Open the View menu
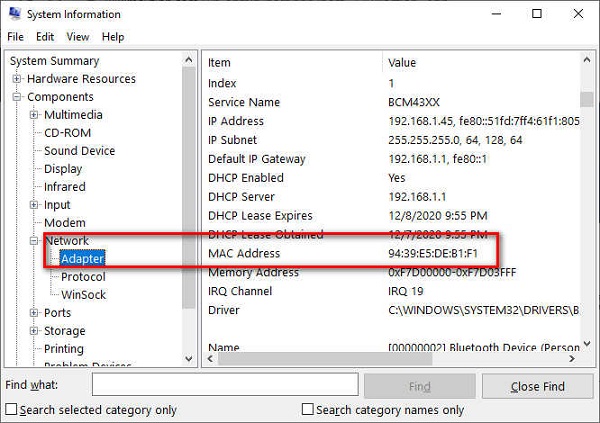Image resolution: width=600 pixels, height=423 pixels. [x=78, y=37]
